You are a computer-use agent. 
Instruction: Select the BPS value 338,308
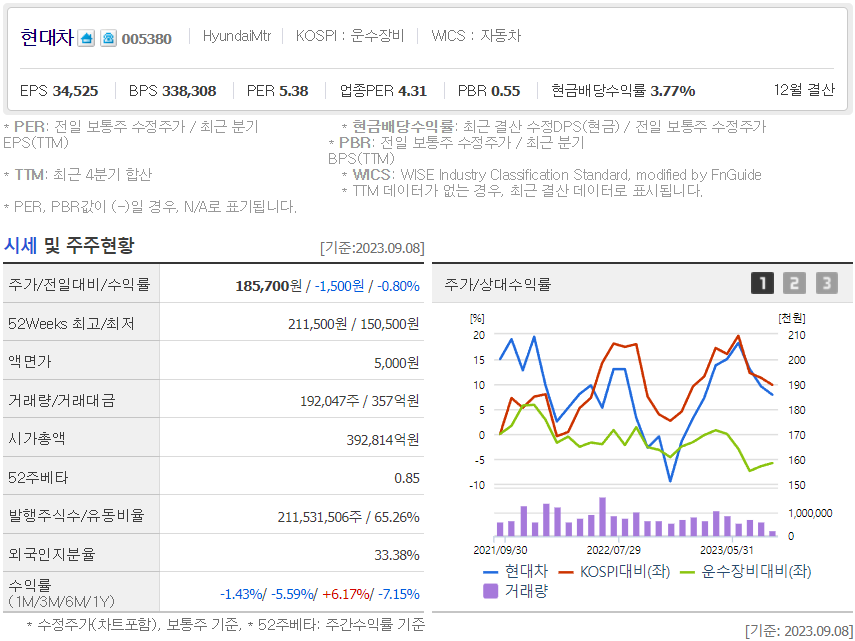click(x=189, y=90)
